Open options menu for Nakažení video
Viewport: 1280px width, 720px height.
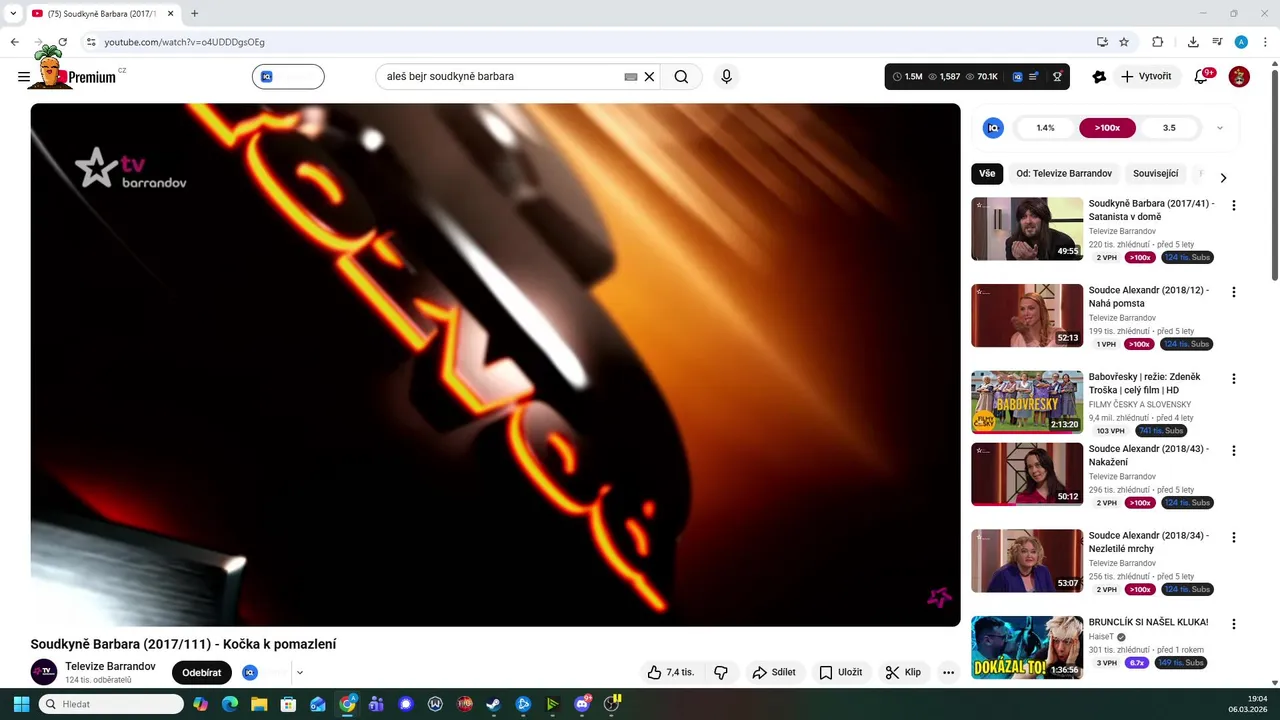[1234, 451]
